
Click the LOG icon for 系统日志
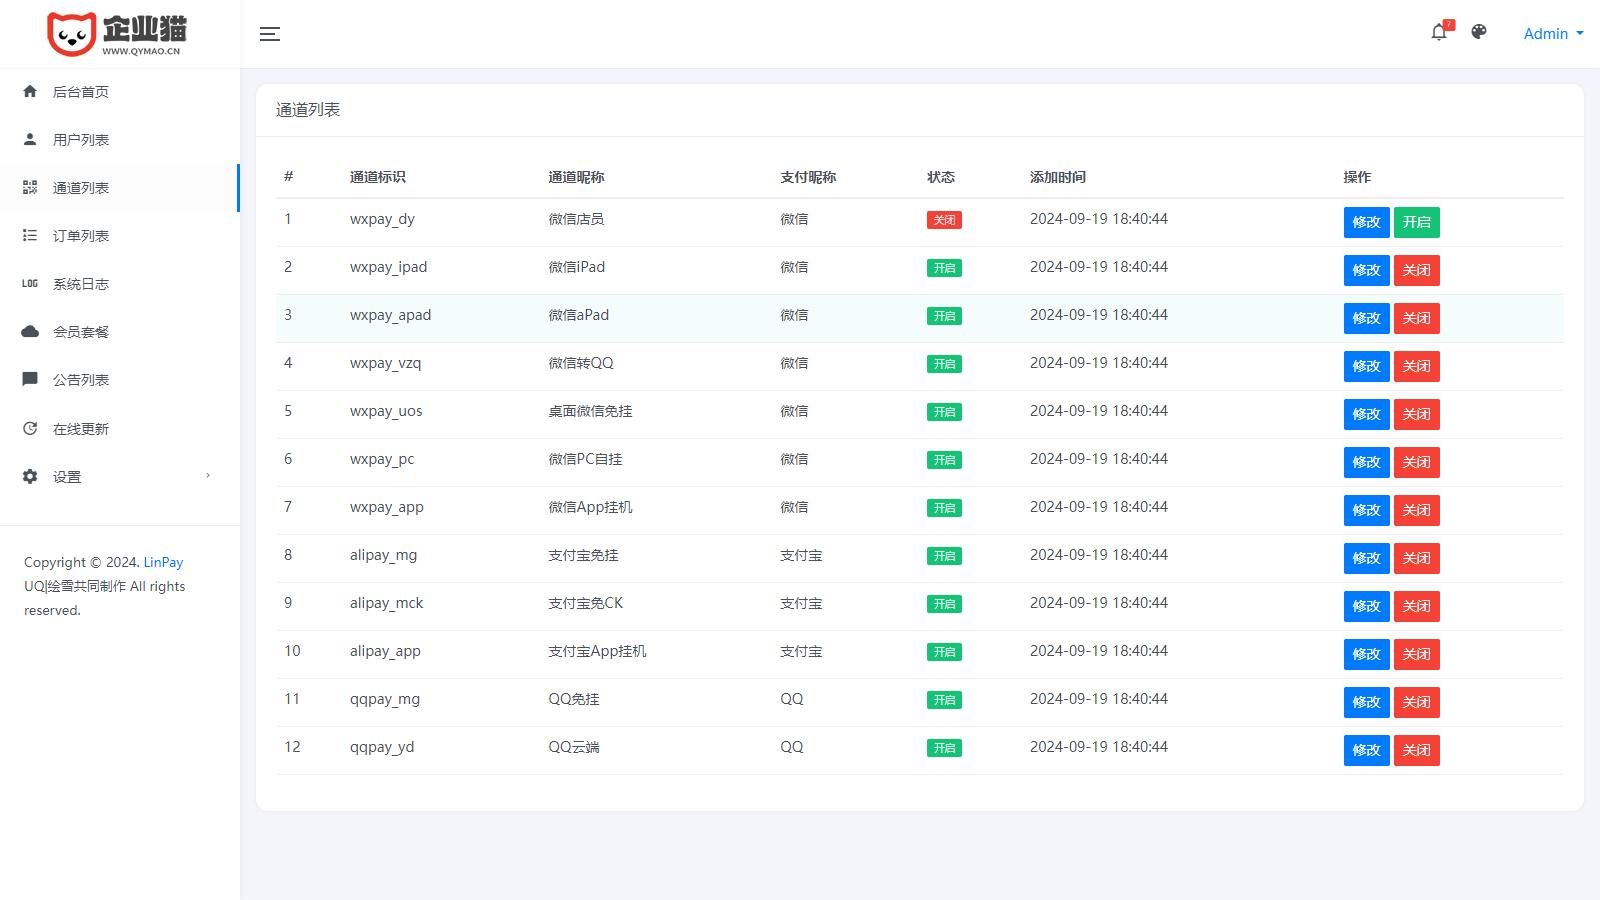point(30,284)
